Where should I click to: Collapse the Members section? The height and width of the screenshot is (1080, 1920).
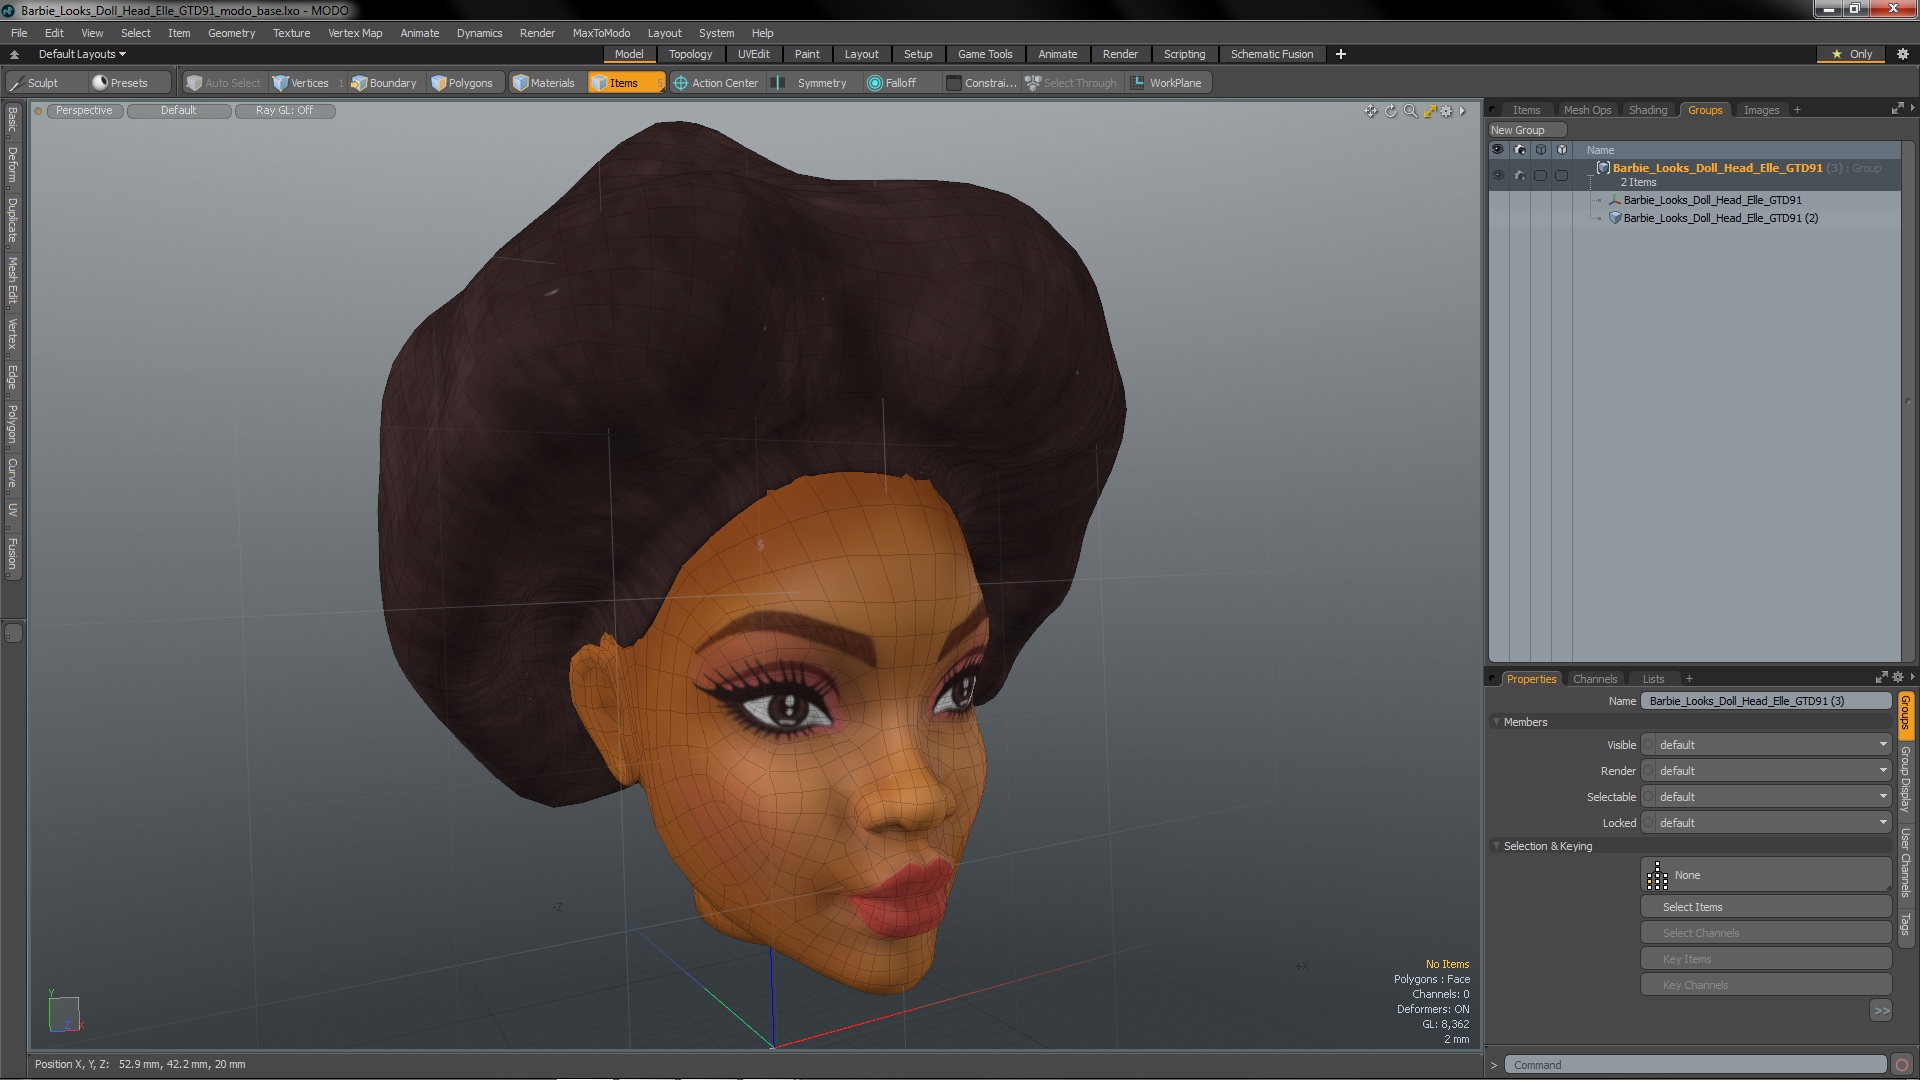pos(1497,722)
